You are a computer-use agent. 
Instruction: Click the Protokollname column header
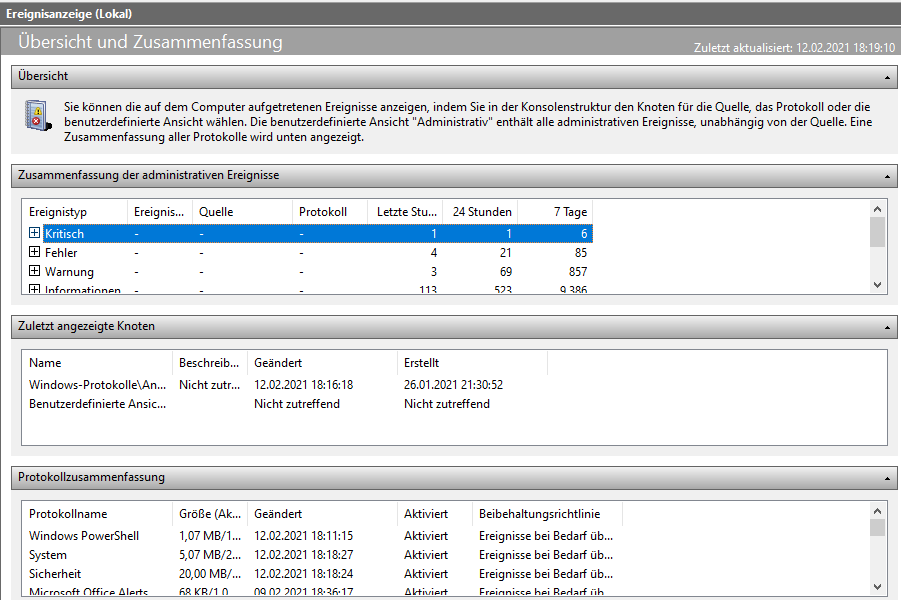[97, 514]
